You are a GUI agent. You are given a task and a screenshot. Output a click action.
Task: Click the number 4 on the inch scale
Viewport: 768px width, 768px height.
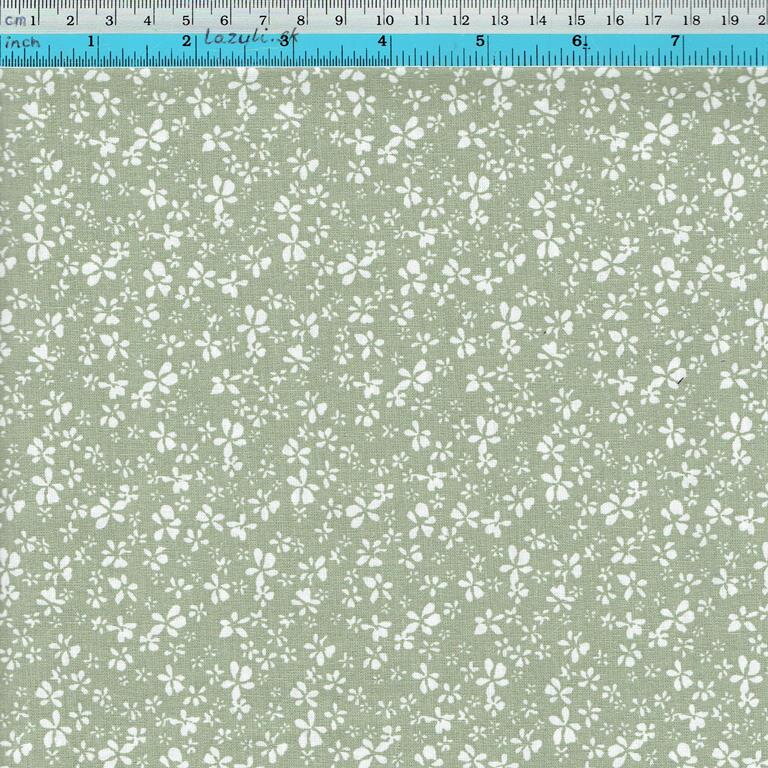click(x=383, y=41)
